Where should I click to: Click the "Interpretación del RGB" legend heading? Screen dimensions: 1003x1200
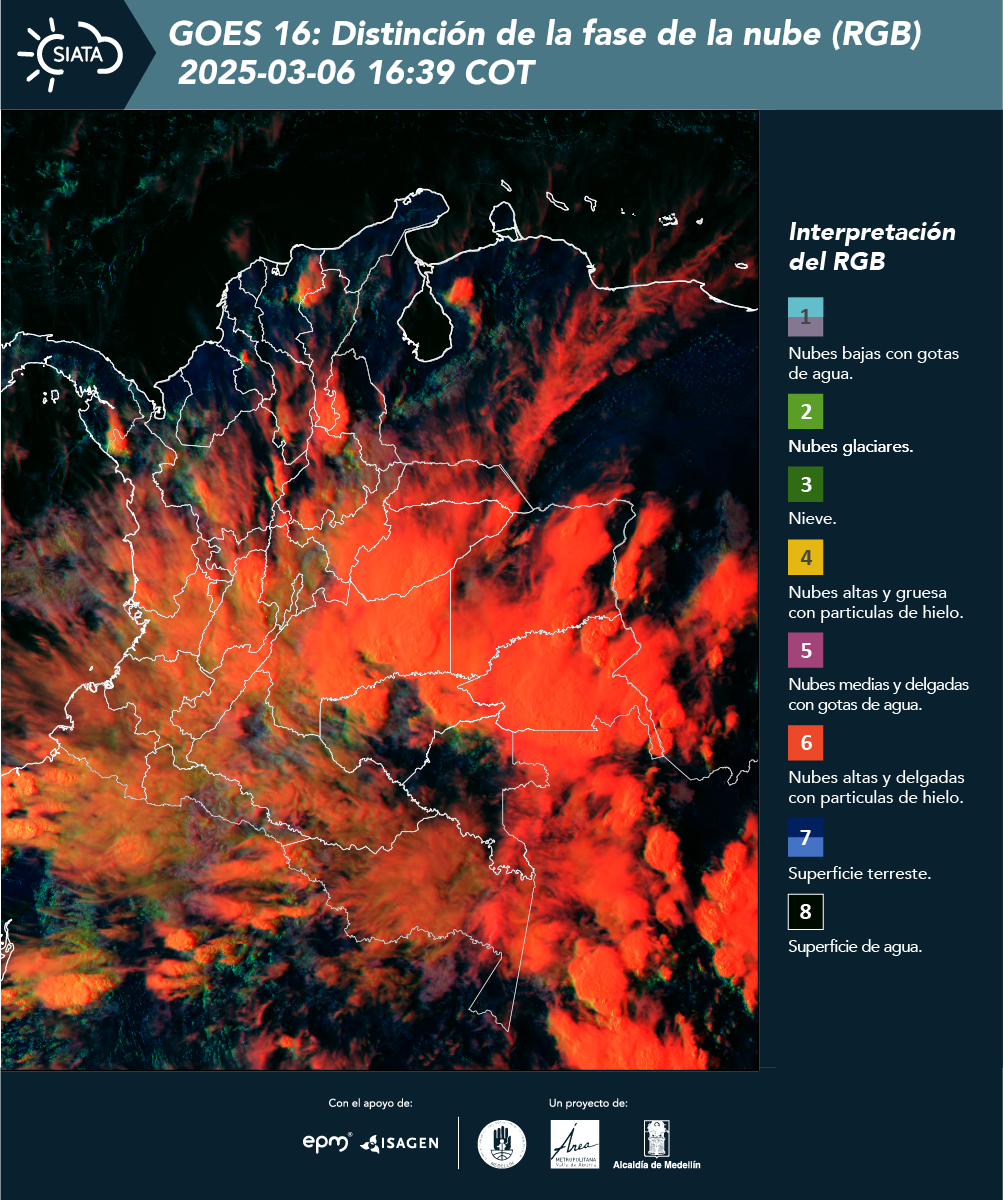coord(872,247)
